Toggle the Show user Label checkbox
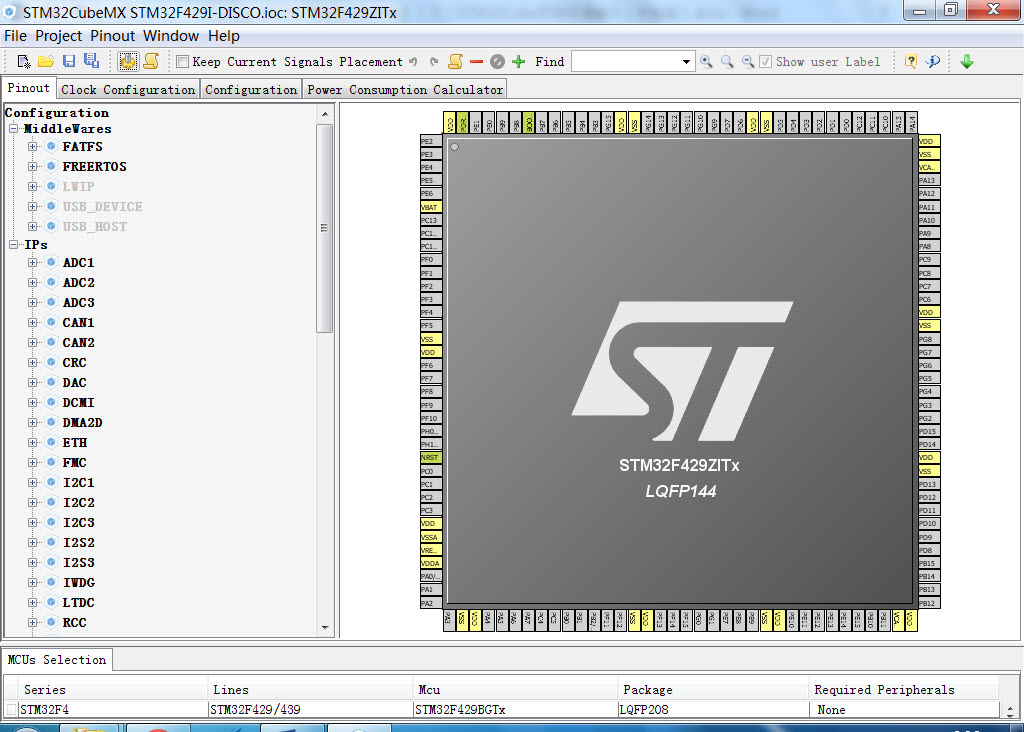Image resolution: width=1024 pixels, height=732 pixels. click(765, 61)
